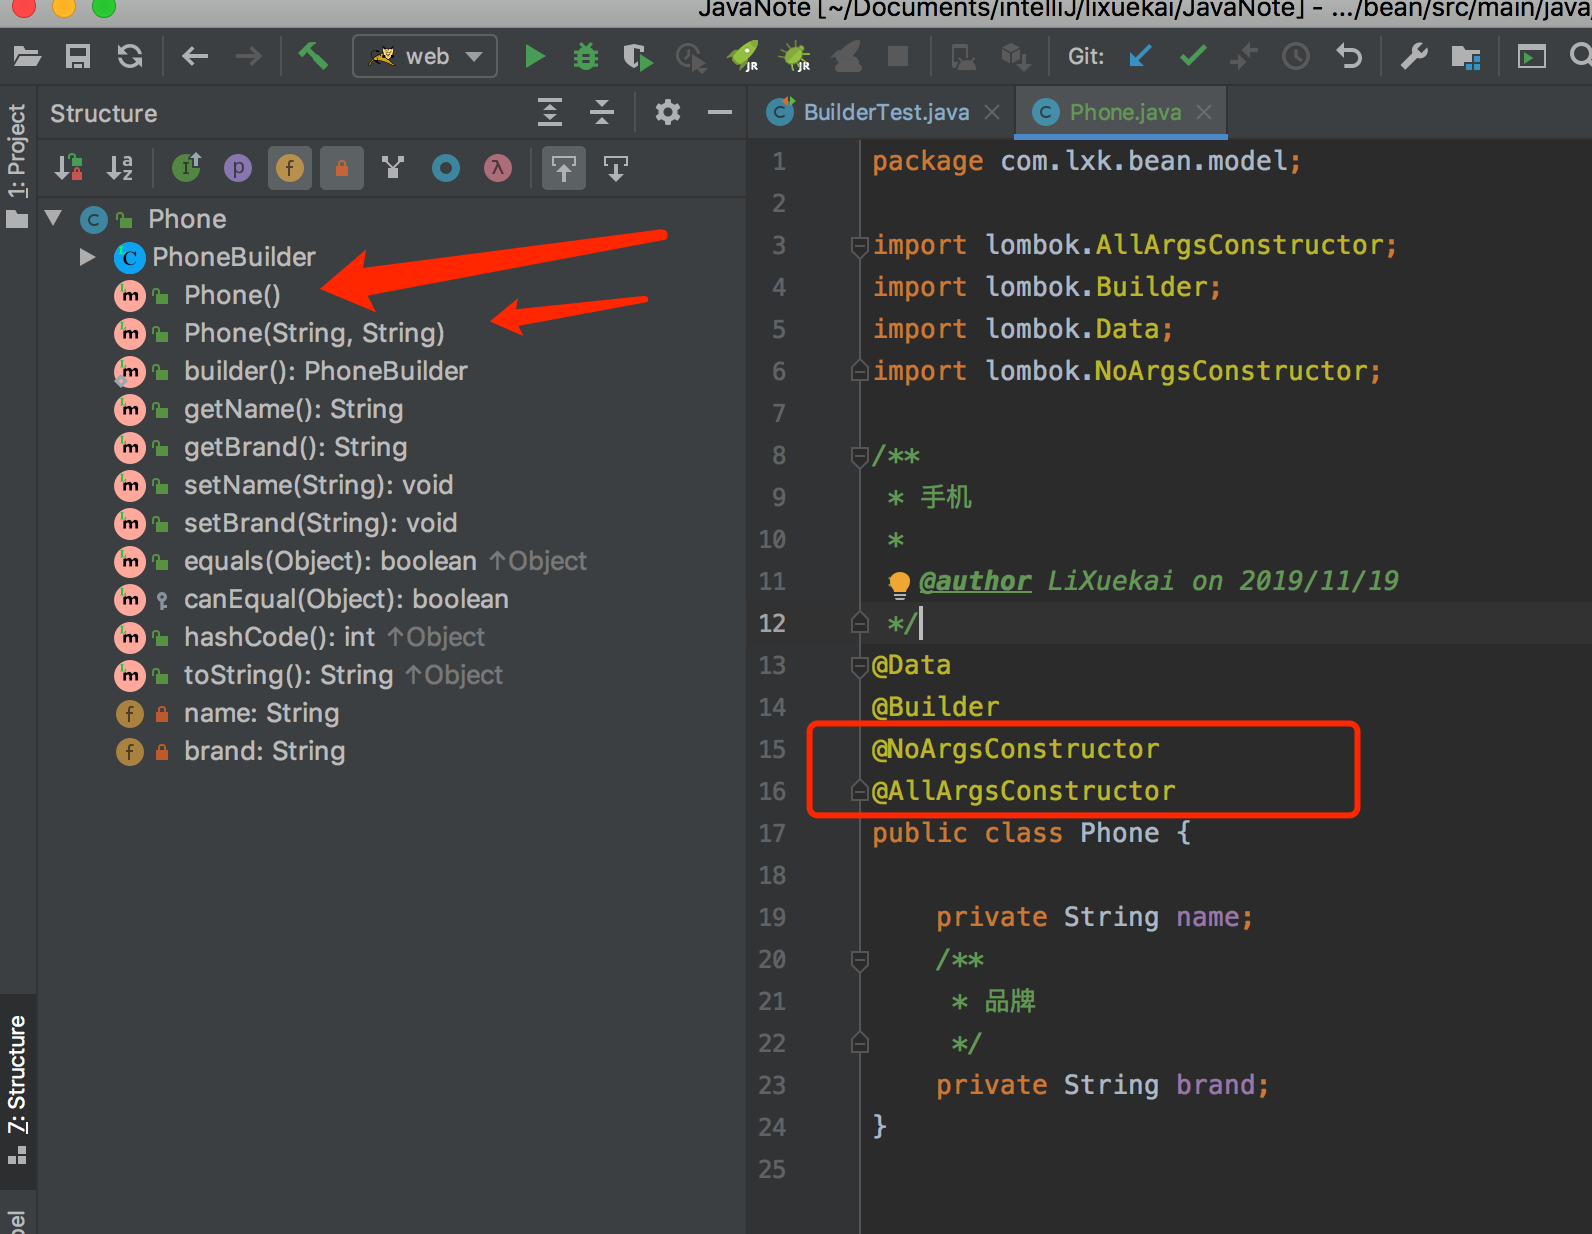Collapse the Phone class tree node
The width and height of the screenshot is (1592, 1234).
[x=54, y=218]
